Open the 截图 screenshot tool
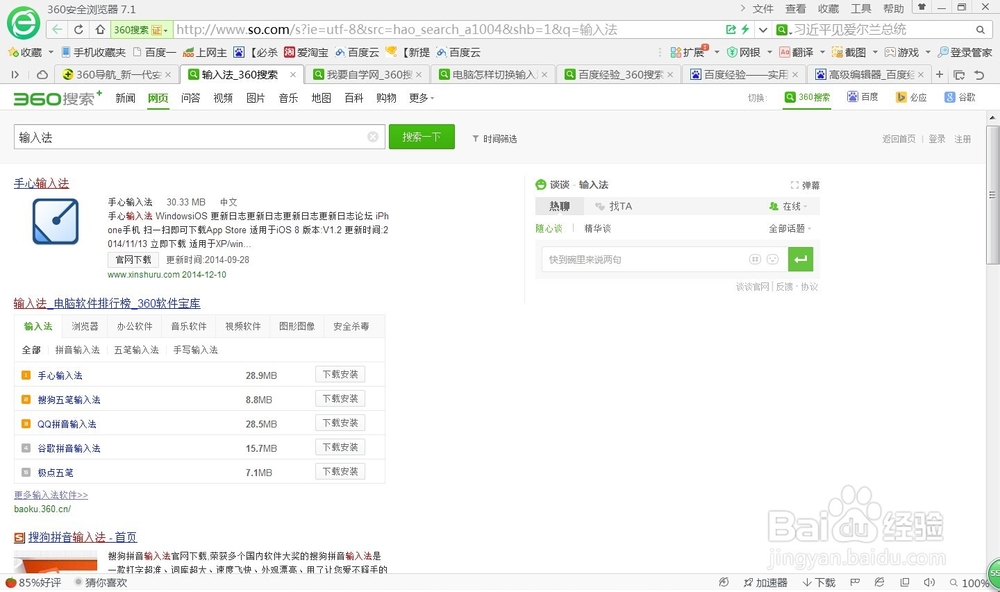 point(849,52)
